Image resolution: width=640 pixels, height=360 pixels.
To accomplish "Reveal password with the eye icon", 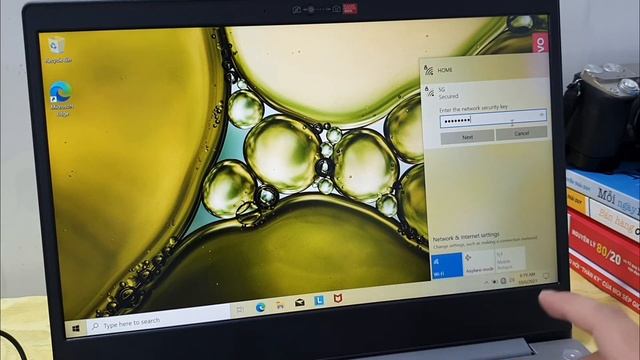I will tap(541, 115).
